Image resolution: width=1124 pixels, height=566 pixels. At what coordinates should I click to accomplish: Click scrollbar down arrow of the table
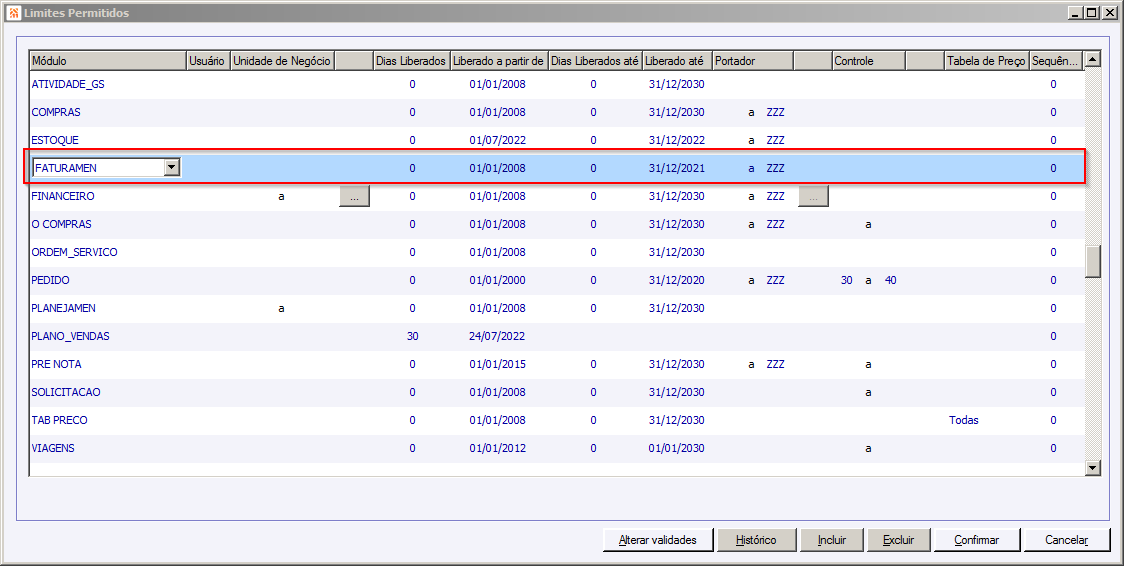pos(1092,468)
